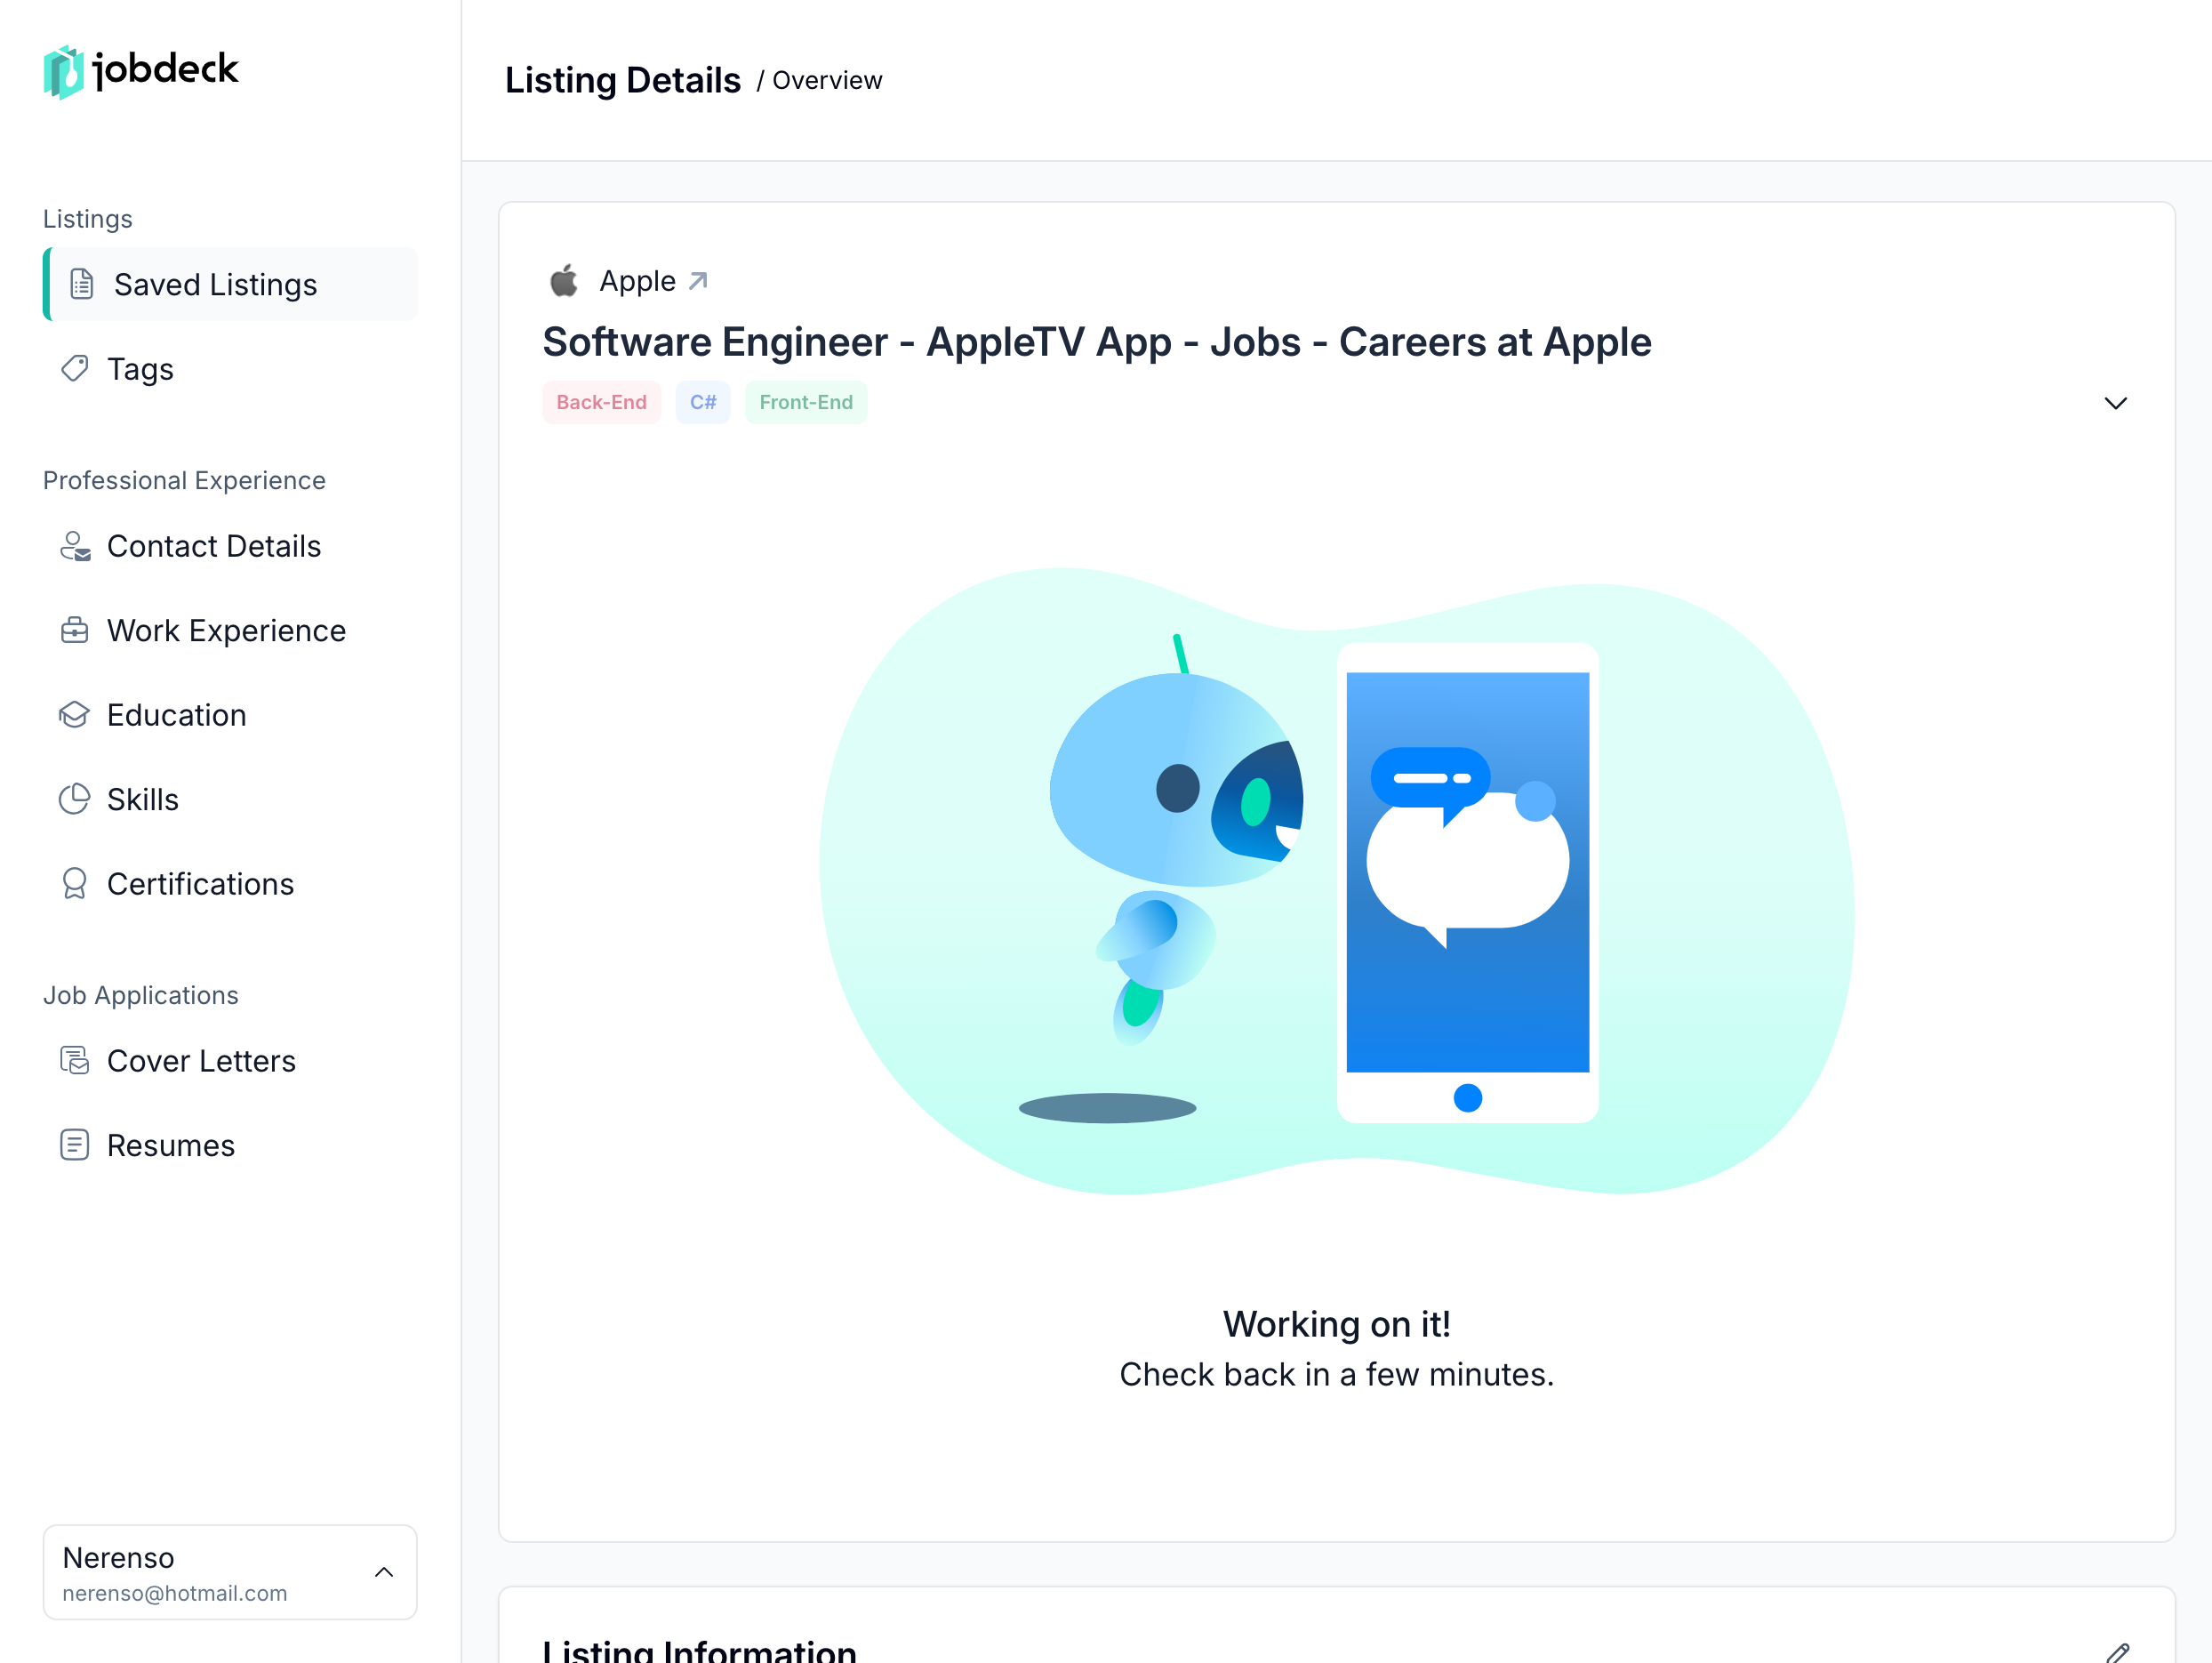Image resolution: width=2212 pixels, height=1663 pixels.
Task: Click the account menu chevron arrow
Action: pos(384,1573)
